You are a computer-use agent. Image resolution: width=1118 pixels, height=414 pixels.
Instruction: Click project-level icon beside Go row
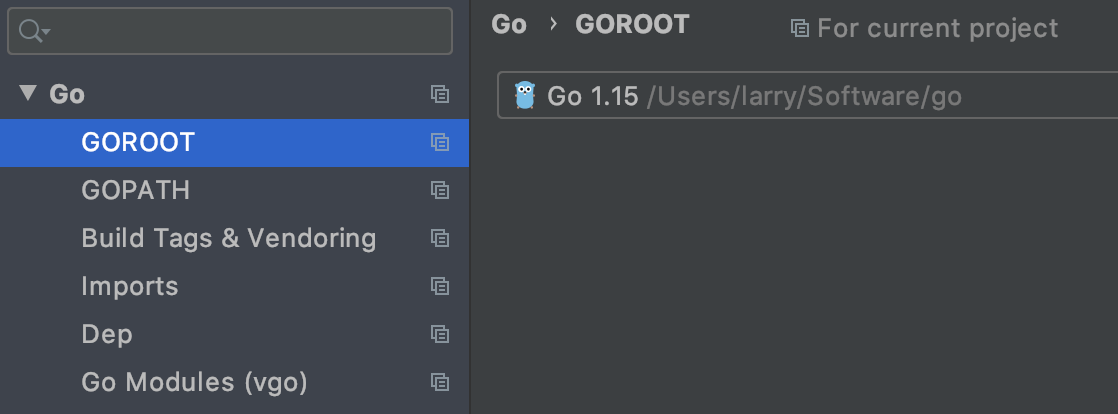[x=439, y=94]
